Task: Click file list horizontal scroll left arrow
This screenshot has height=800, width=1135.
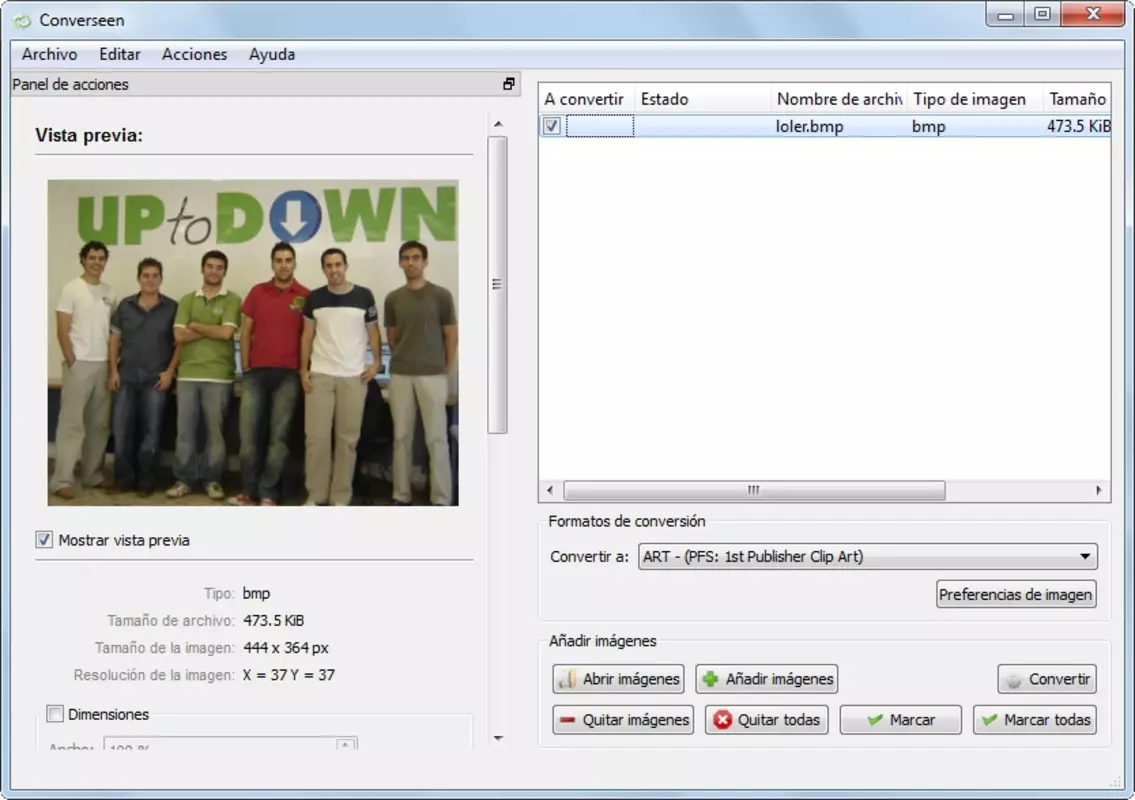Action: [550, 490]
